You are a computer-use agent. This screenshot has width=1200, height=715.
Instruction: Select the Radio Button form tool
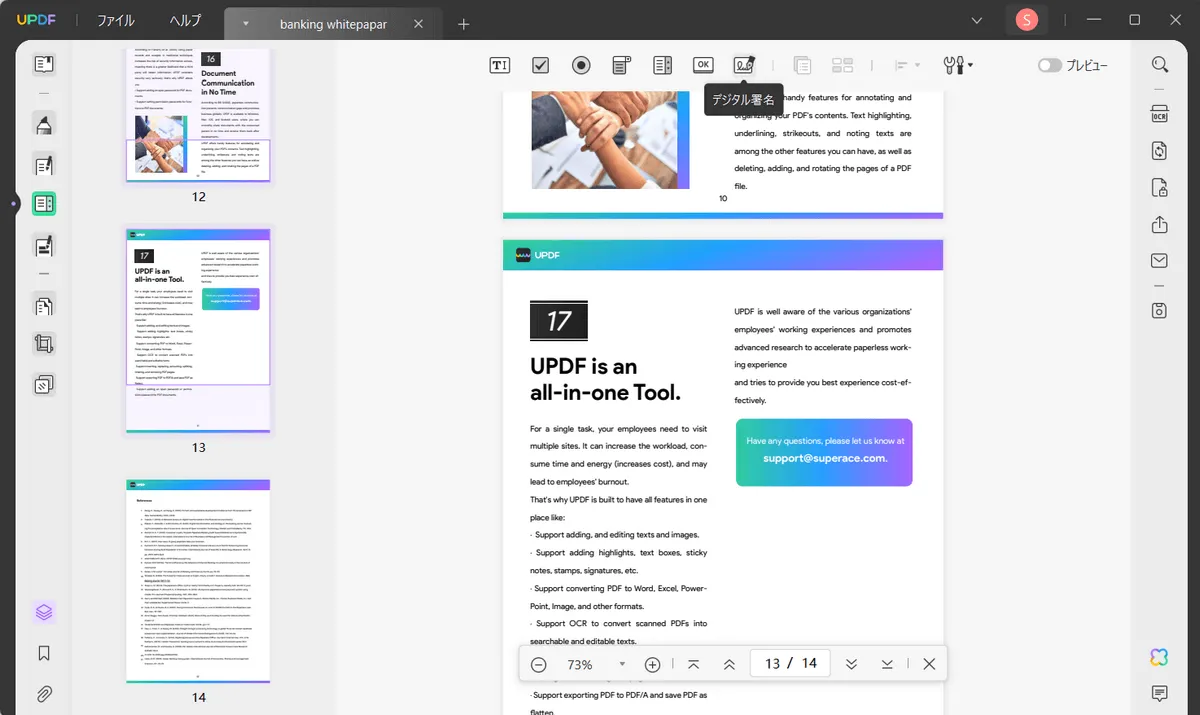581,65
